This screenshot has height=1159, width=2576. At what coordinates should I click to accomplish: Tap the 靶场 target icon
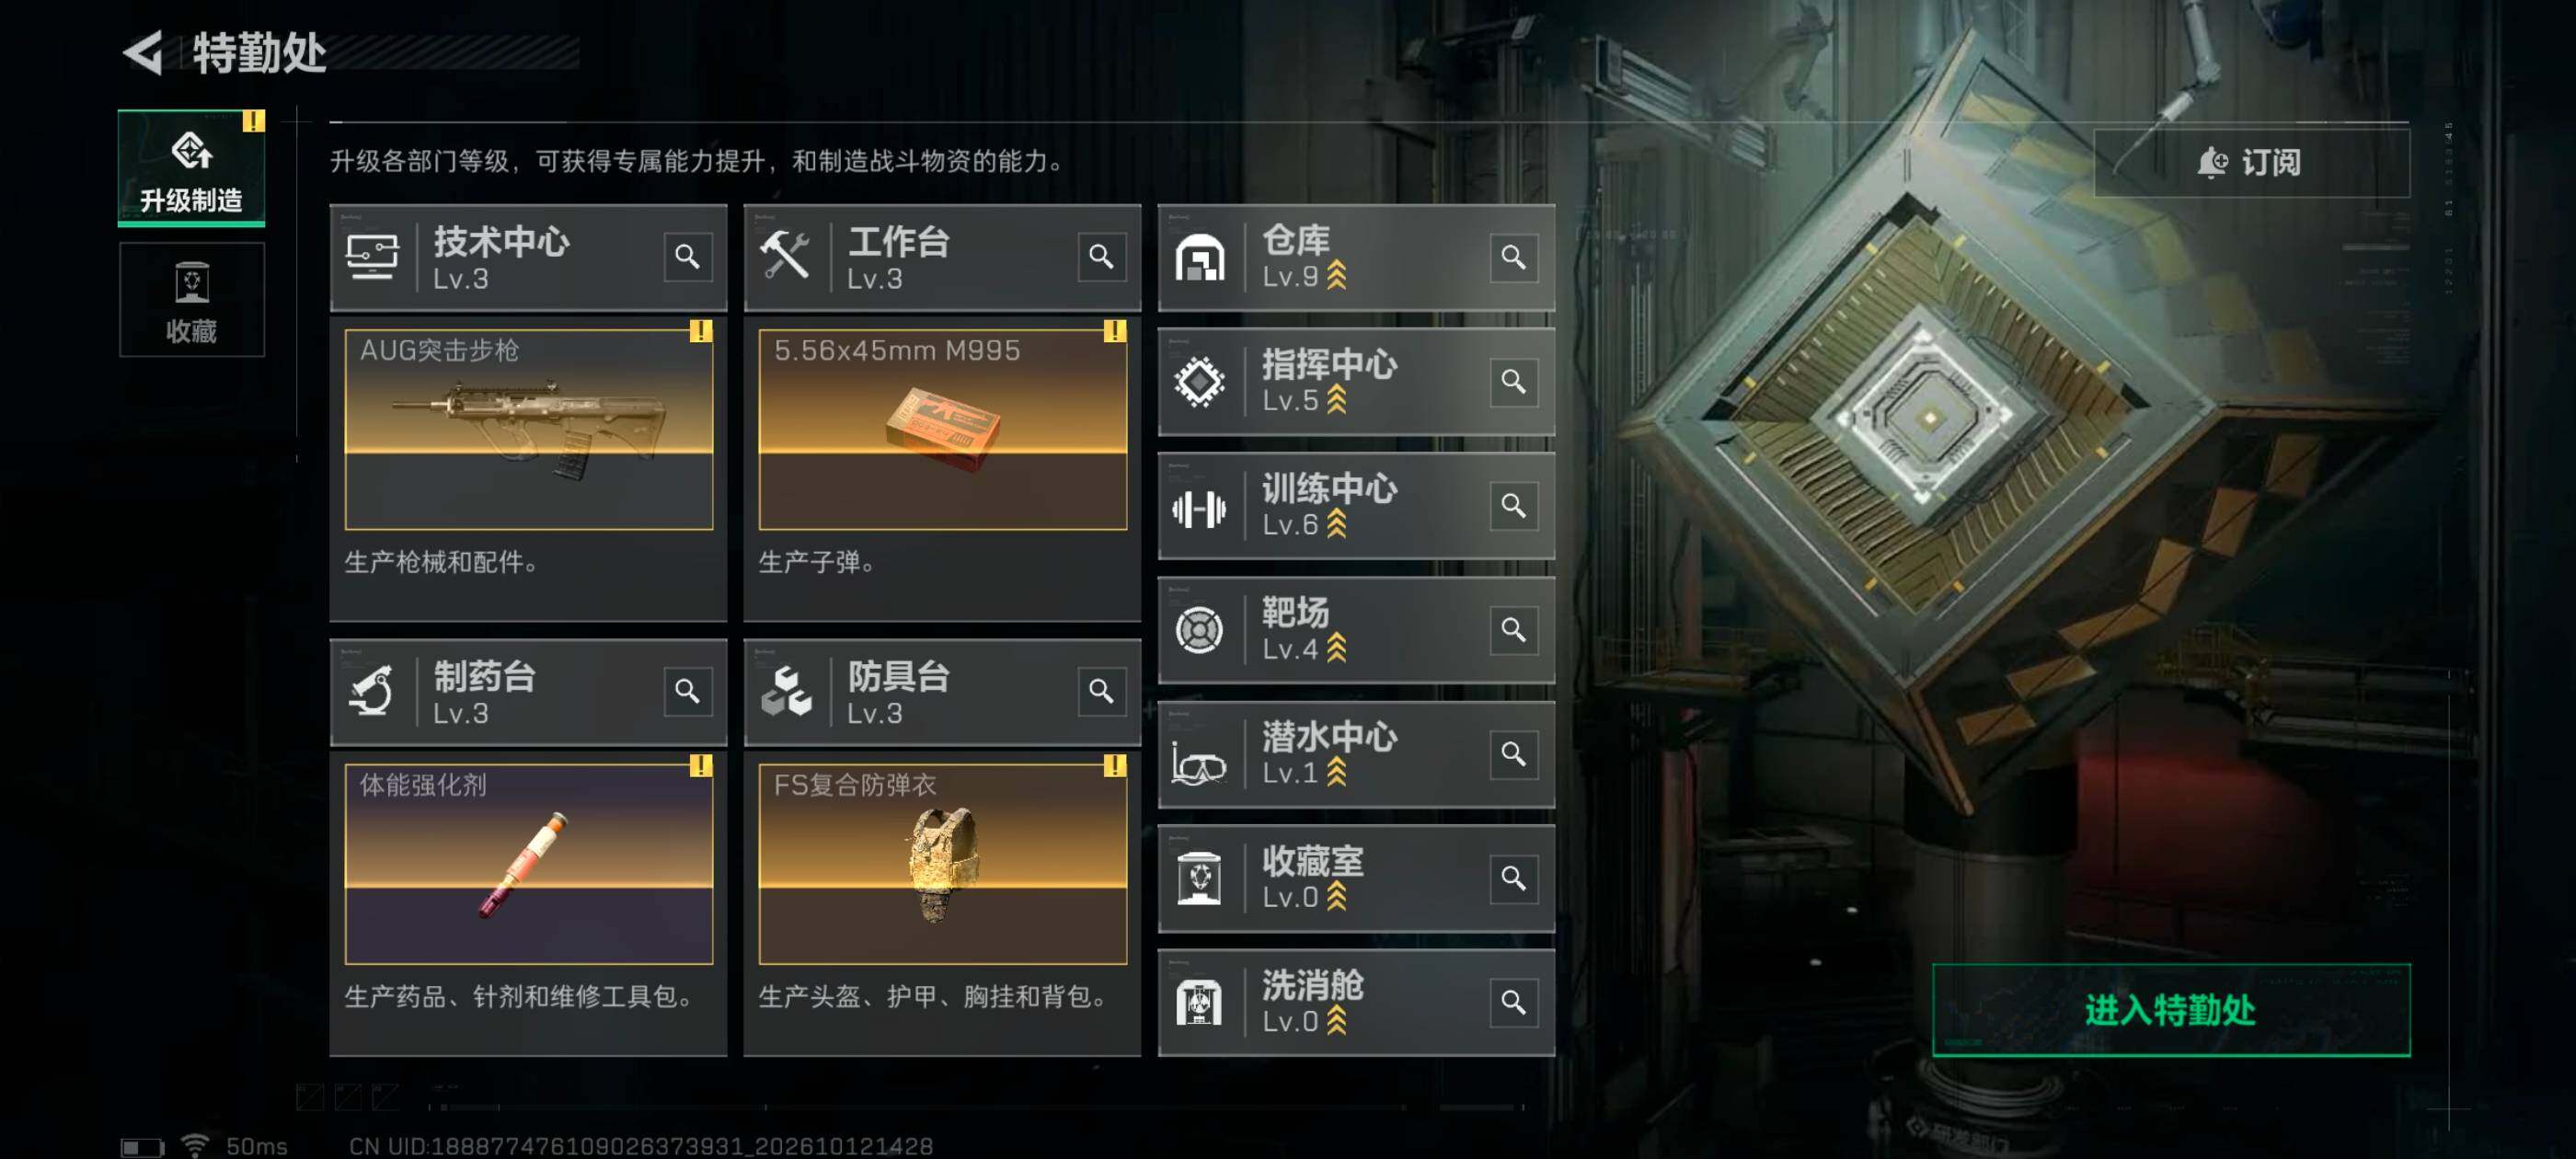pos(1199,630)
